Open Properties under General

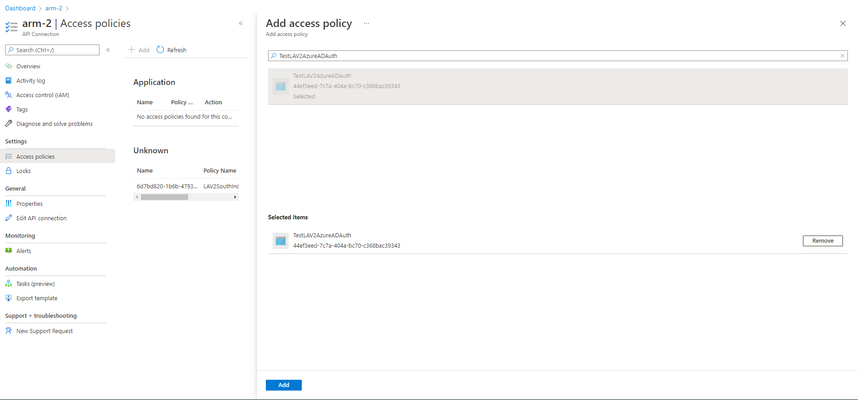pyautogui.click(x=24, y=204)
